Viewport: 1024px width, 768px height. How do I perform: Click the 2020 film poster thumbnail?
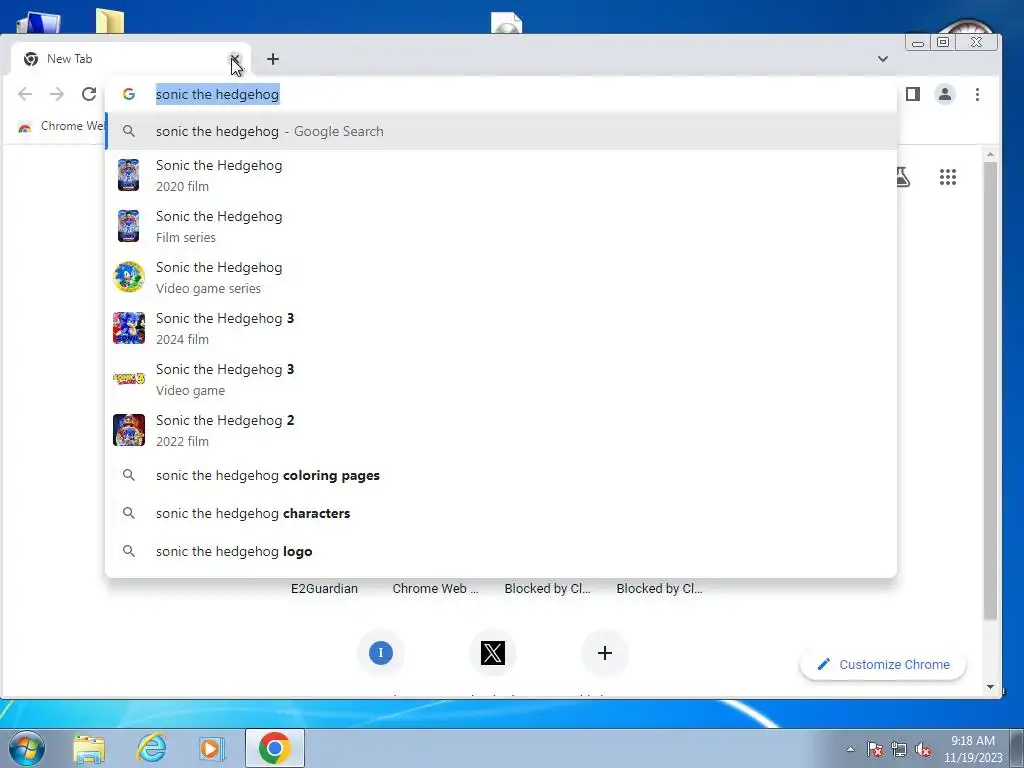[x=129, y=175]
